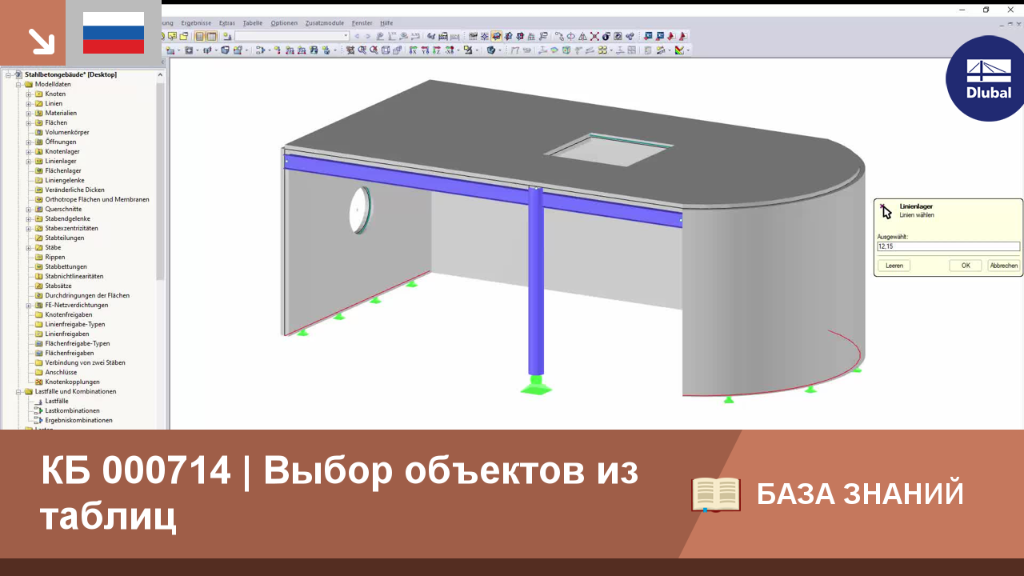The image size is (1024, 576).
Task: Click the Ausgewählt input field
Action: 948,246
